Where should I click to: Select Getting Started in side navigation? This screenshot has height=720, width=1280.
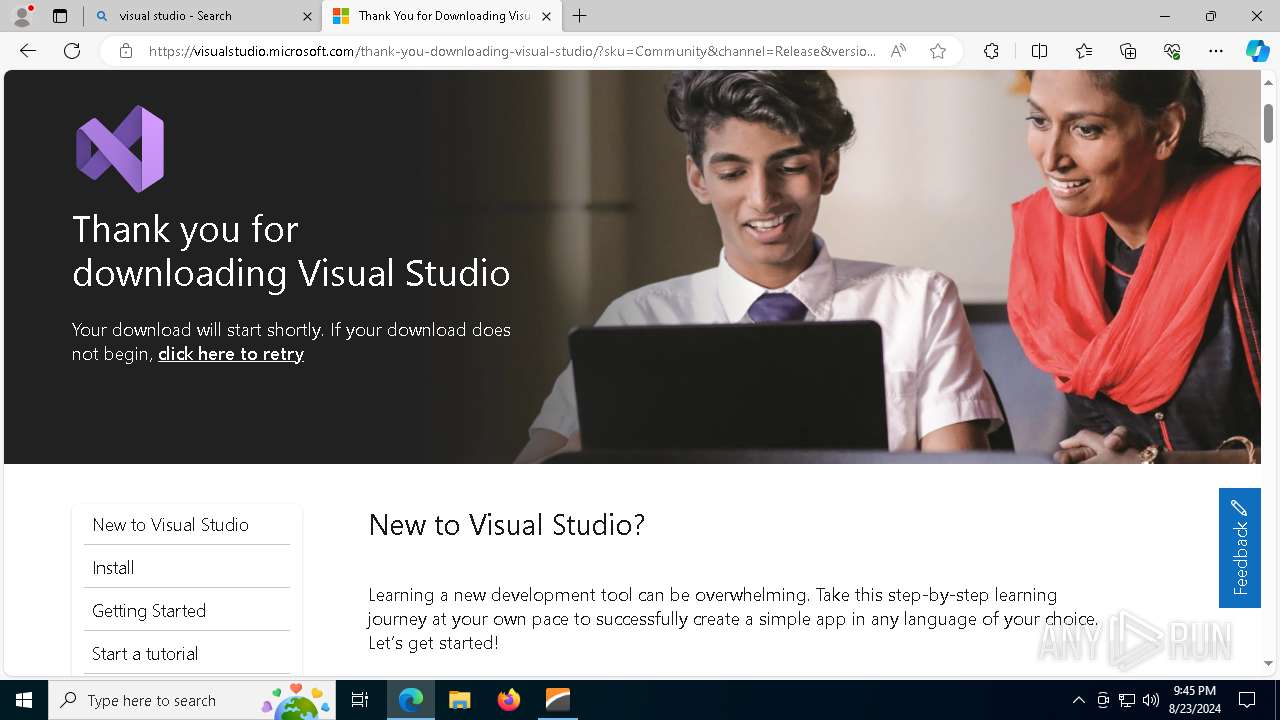coord(187,611)
